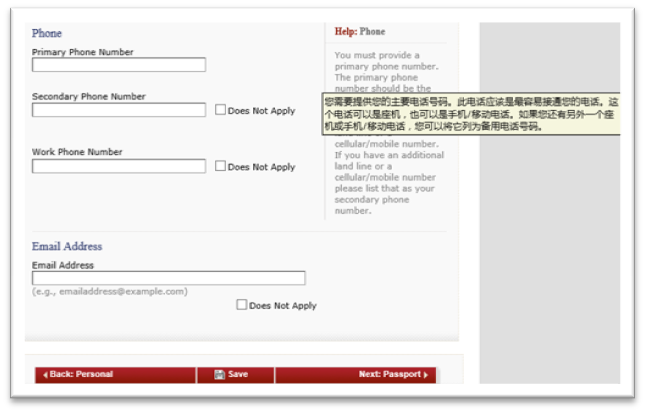Click the right arrow beside Next: Passport
This screenshot has height=413, width=646.
[425, 375]
